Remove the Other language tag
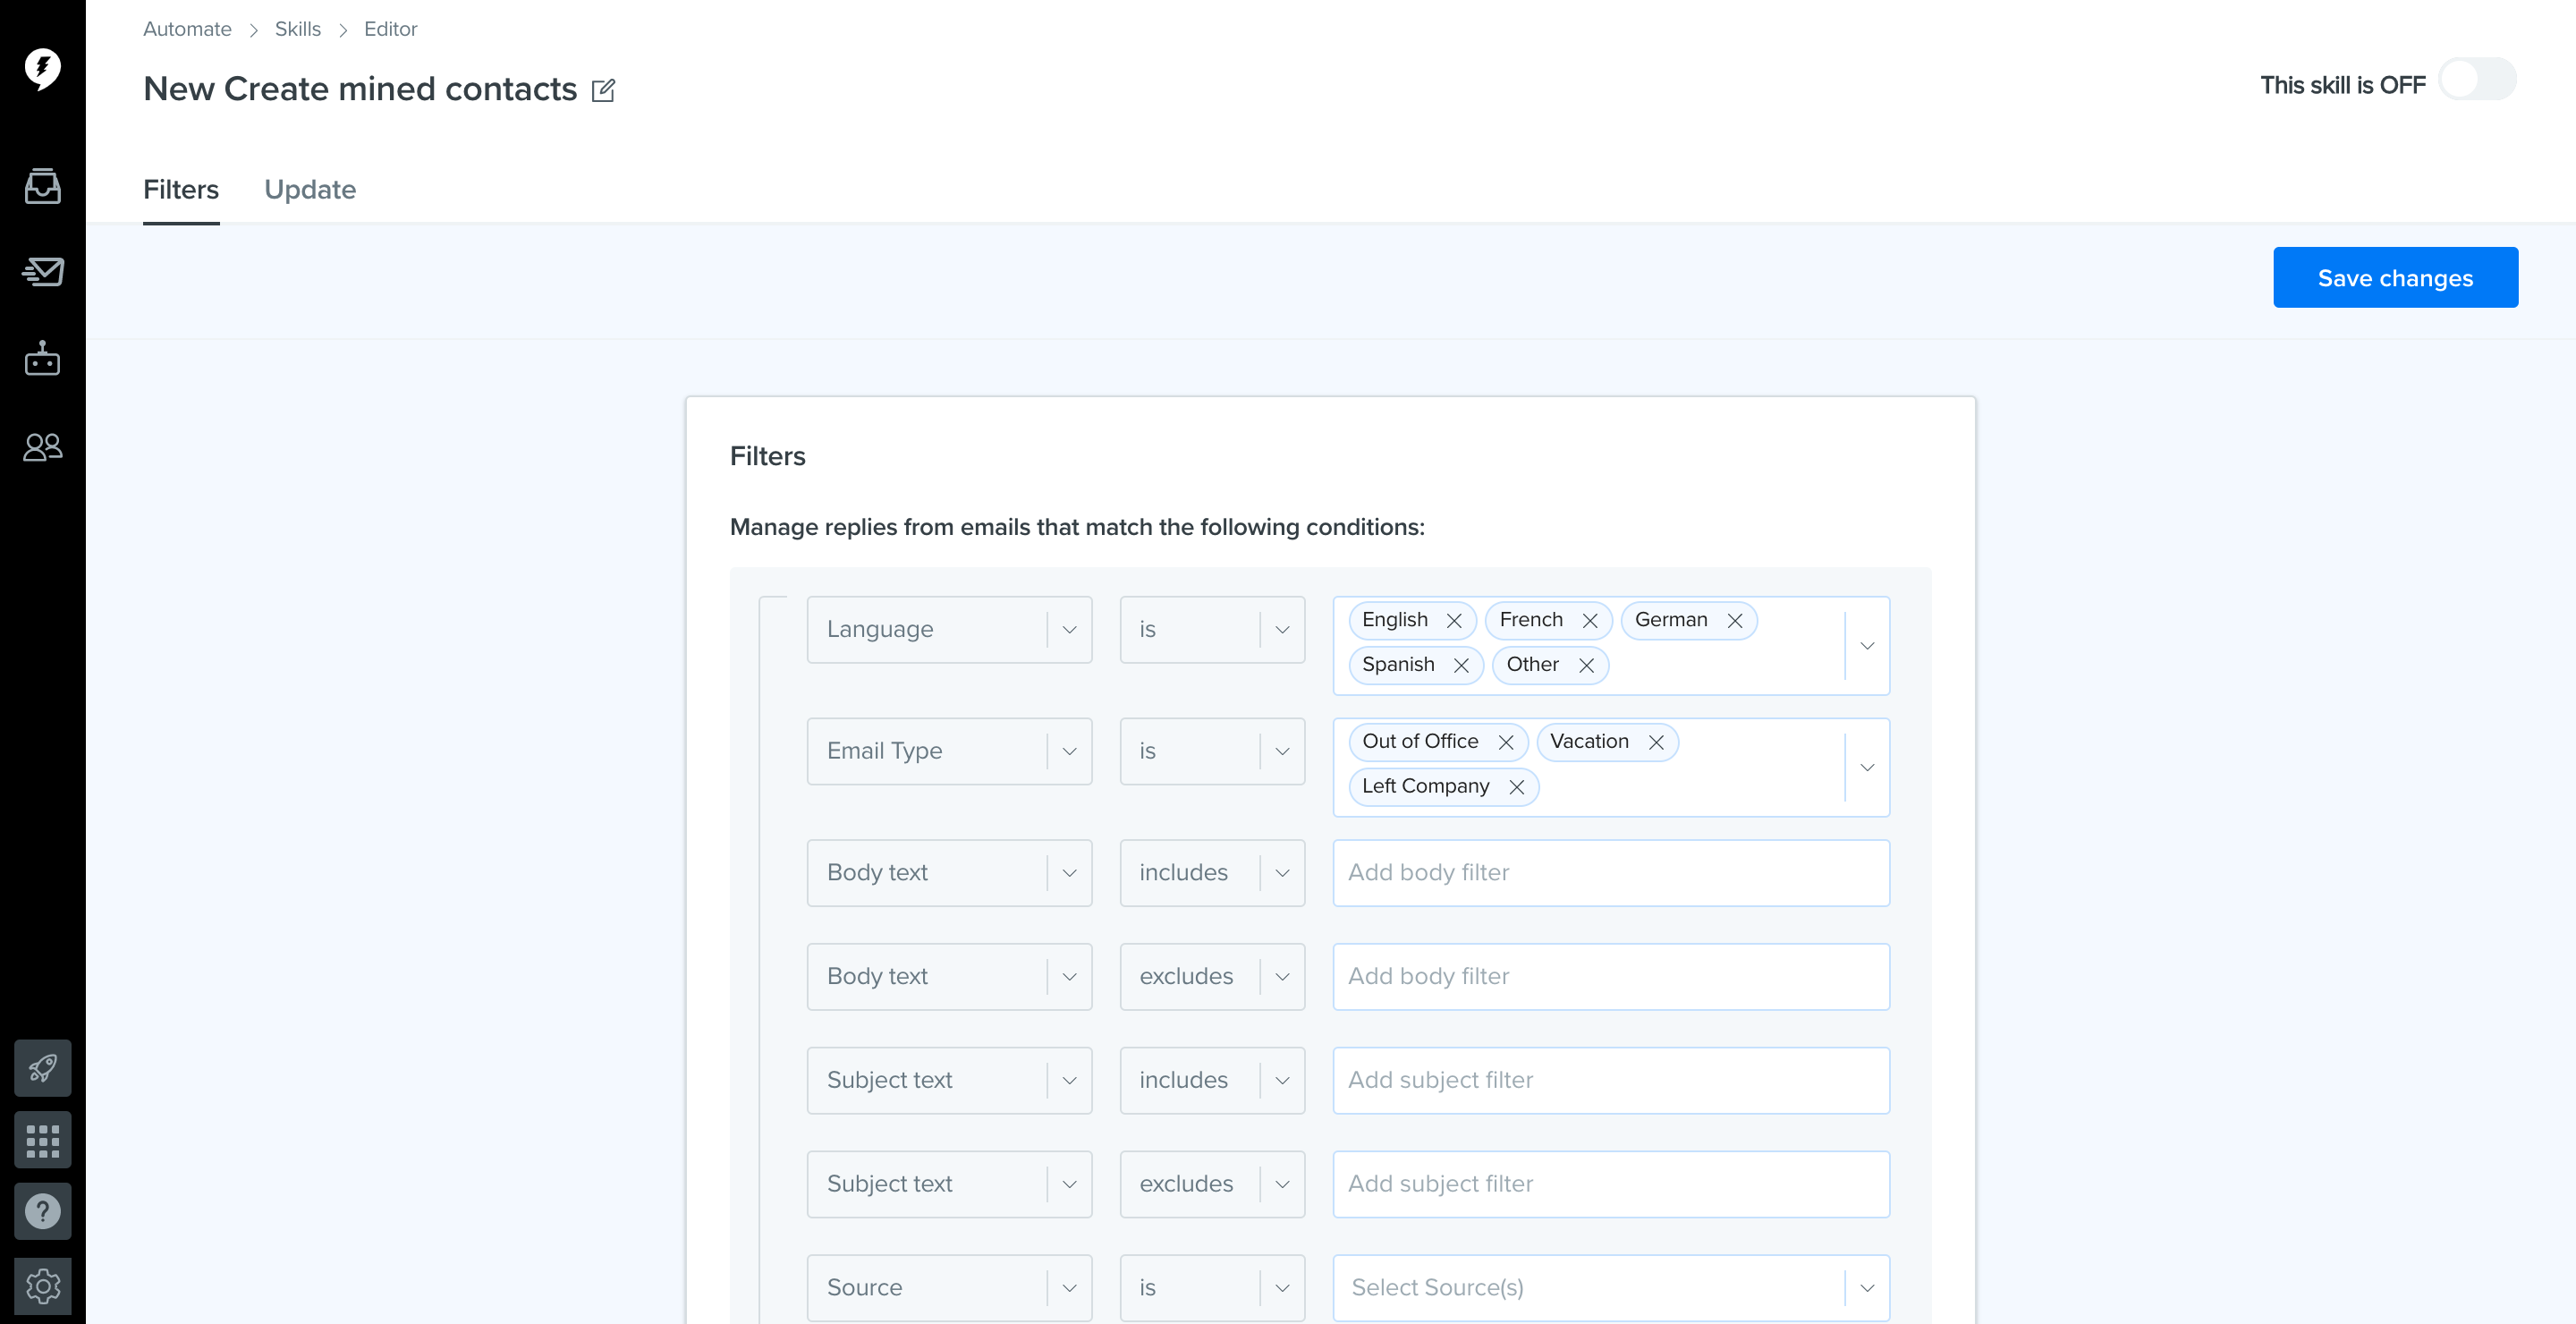 tap(1586, 666)
